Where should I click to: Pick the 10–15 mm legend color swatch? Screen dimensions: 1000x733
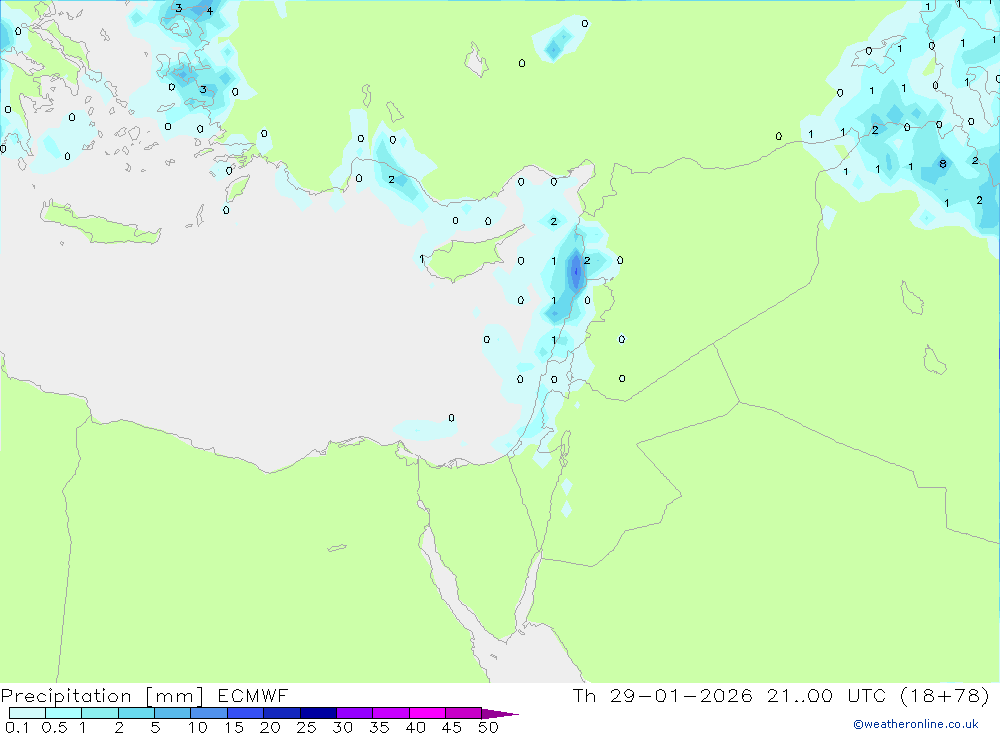[x=209, y=713]
